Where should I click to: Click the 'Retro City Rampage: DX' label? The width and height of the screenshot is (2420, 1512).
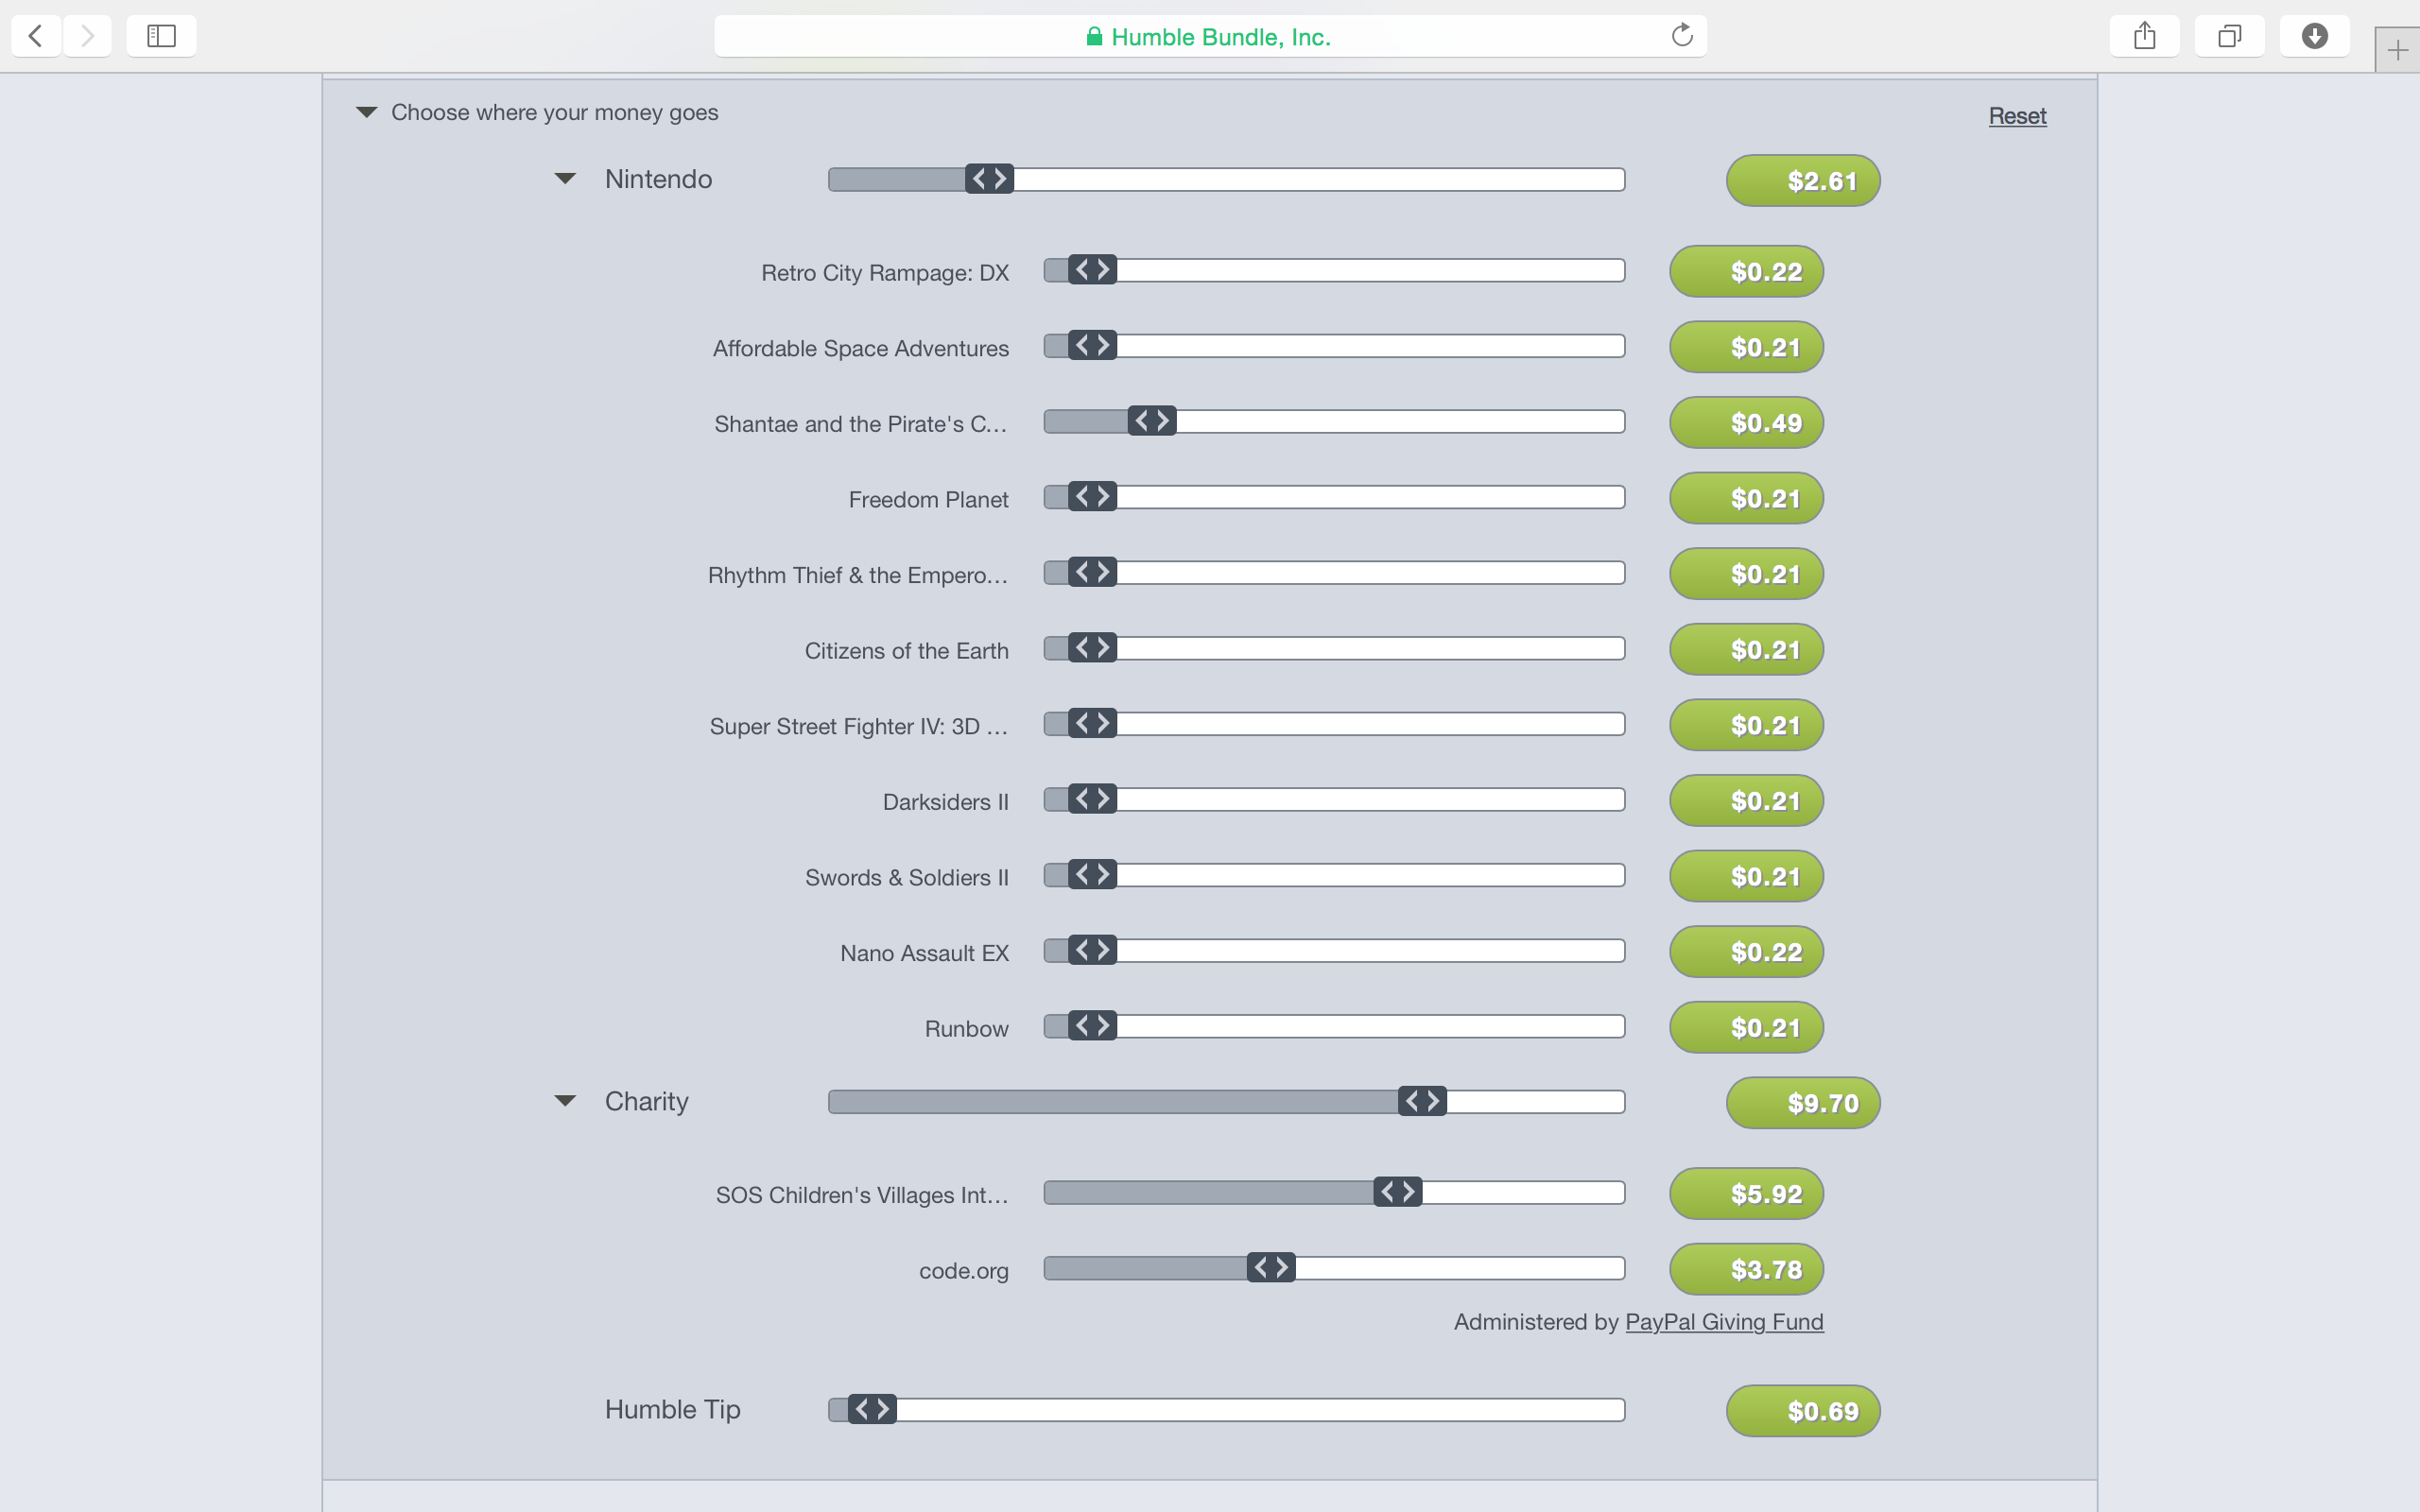pyautogui.click(x=884, y=272)
